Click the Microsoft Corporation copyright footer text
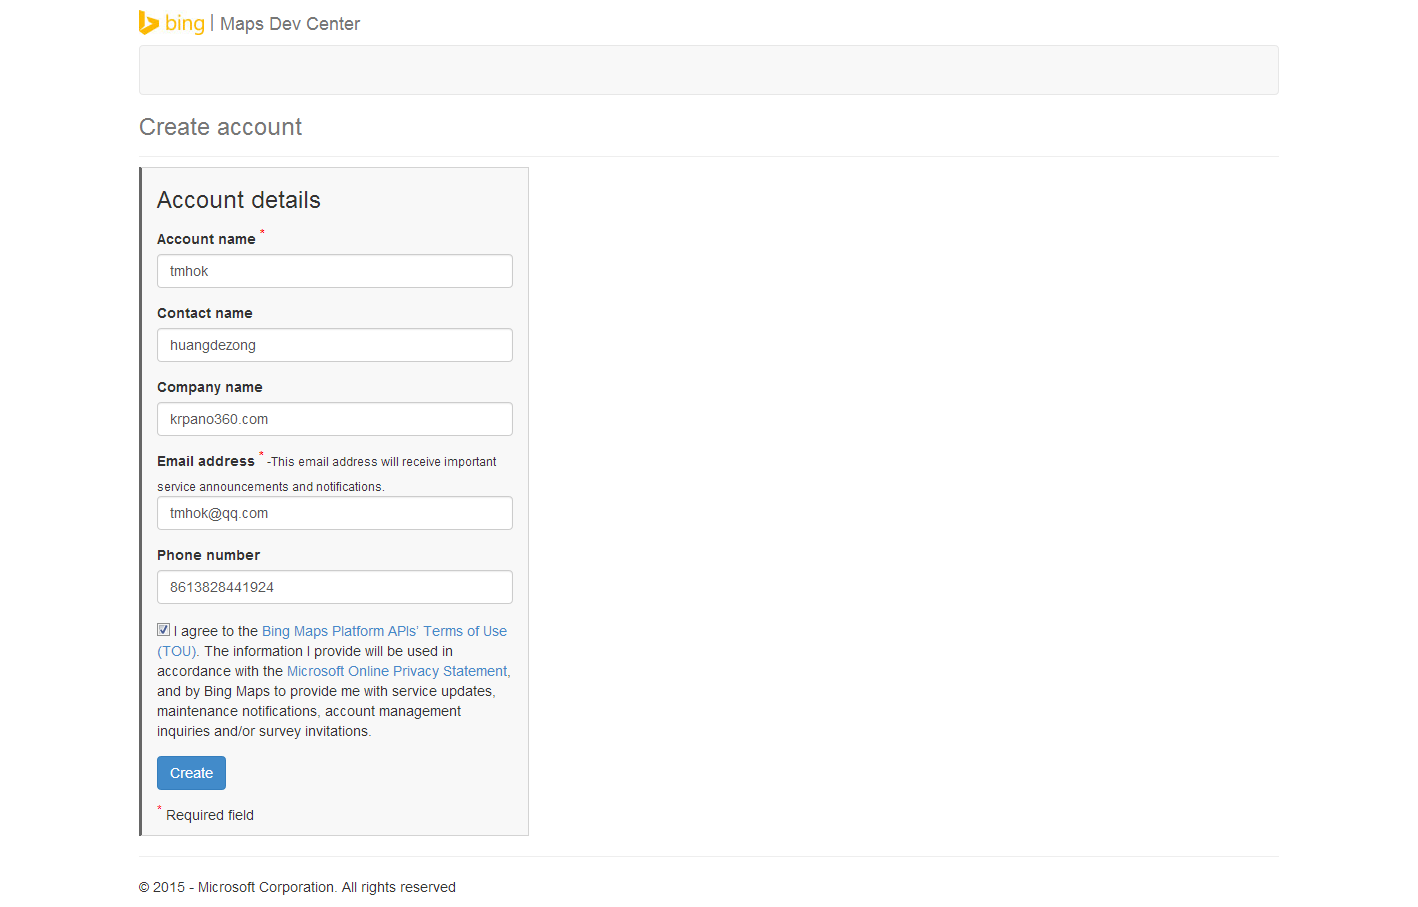The height and width of the screenshot is (907, 1418). click(297, 887)
